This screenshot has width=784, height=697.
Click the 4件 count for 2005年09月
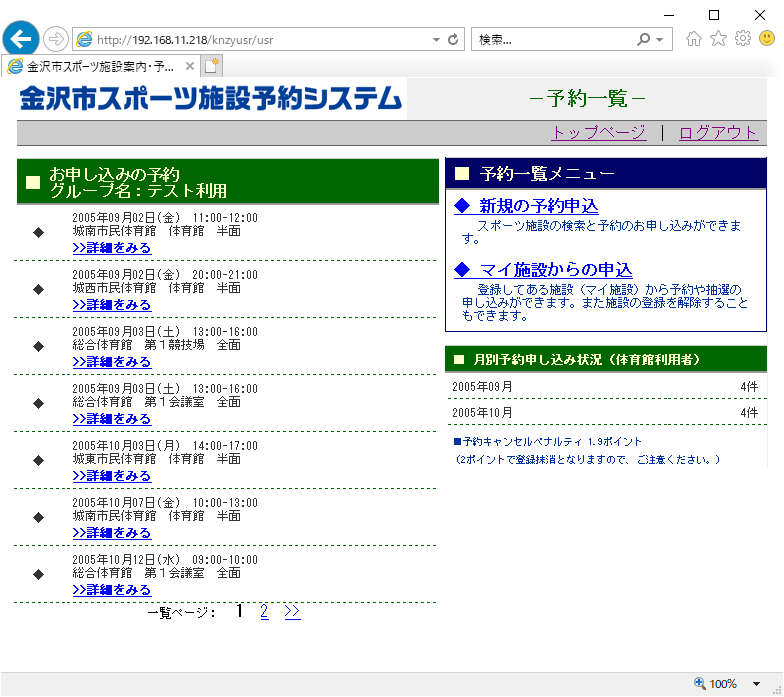point(749,386)
